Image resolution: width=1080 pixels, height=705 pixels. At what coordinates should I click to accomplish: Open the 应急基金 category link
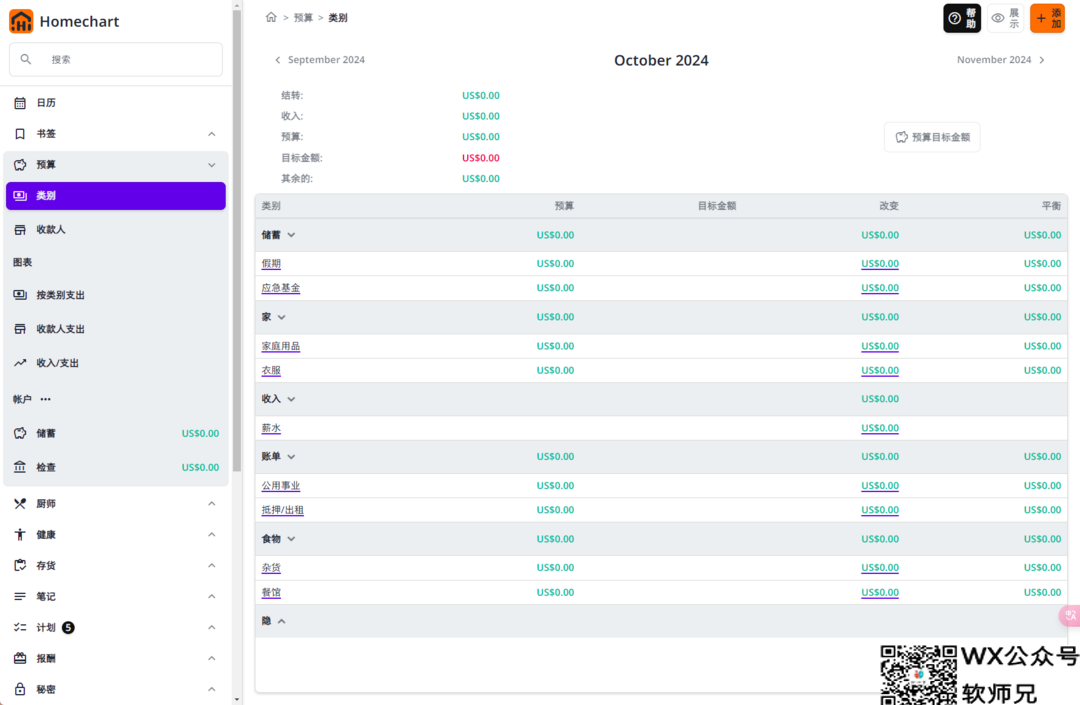click(281, 288)
